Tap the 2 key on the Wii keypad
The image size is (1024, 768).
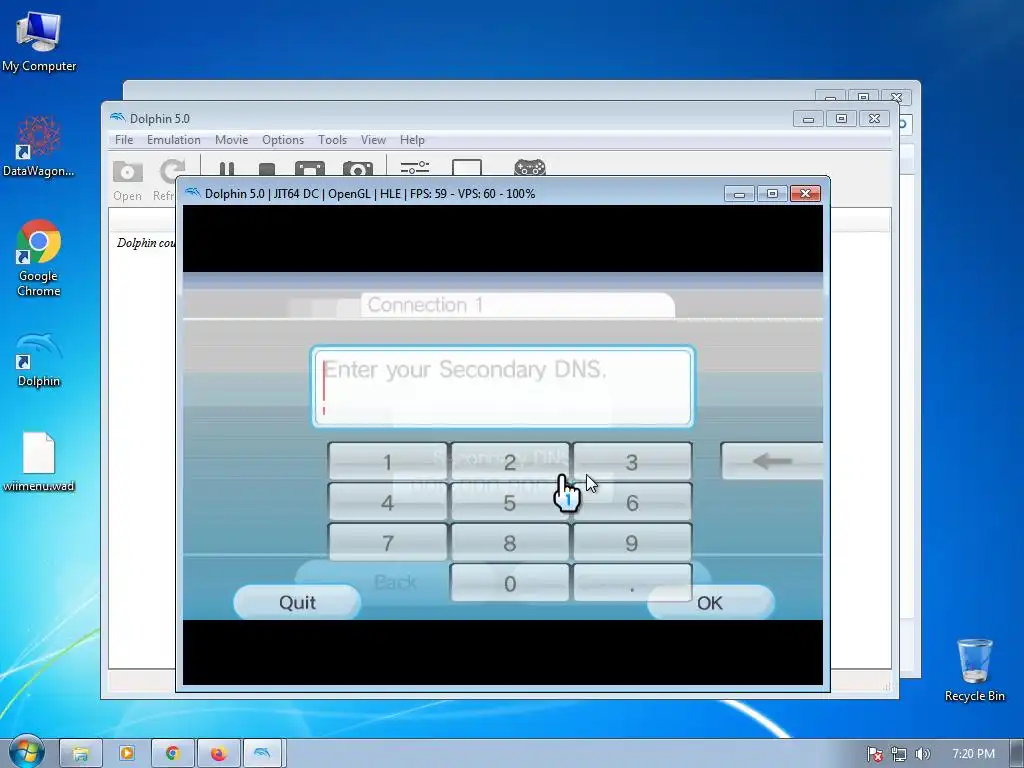(509, 462)
